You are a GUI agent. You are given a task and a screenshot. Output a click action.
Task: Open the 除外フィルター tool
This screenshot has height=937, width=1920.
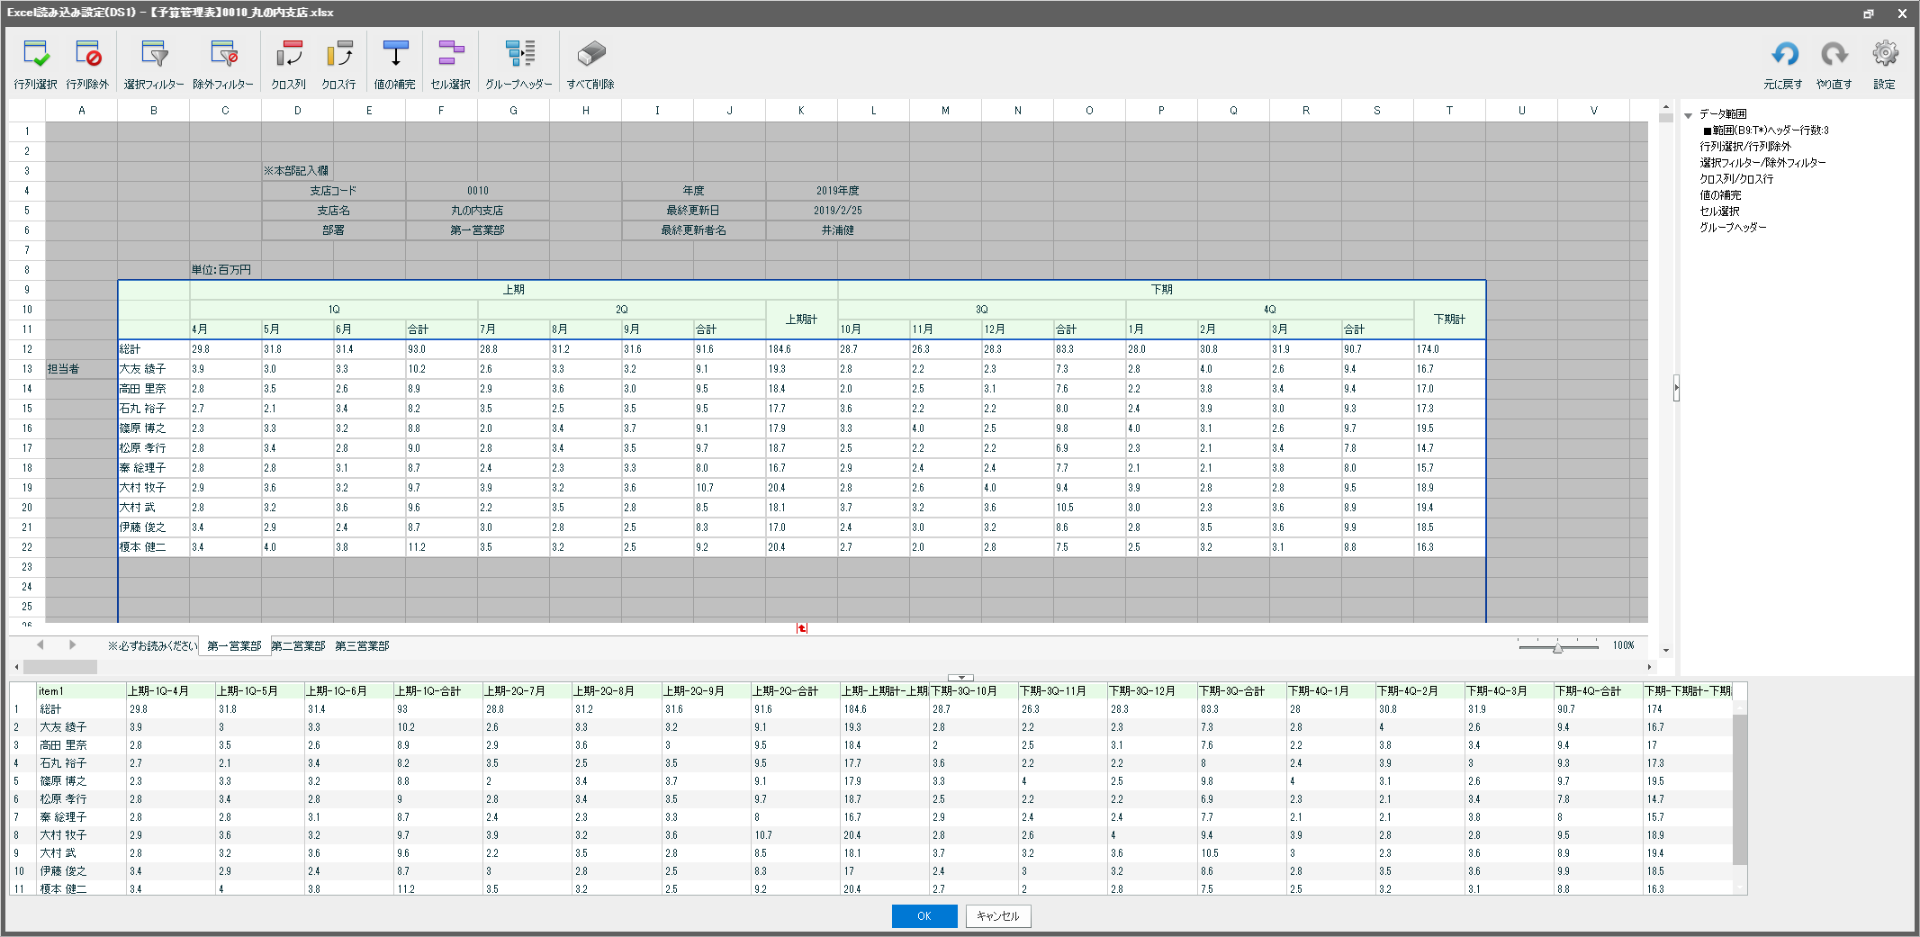(223, 55)
